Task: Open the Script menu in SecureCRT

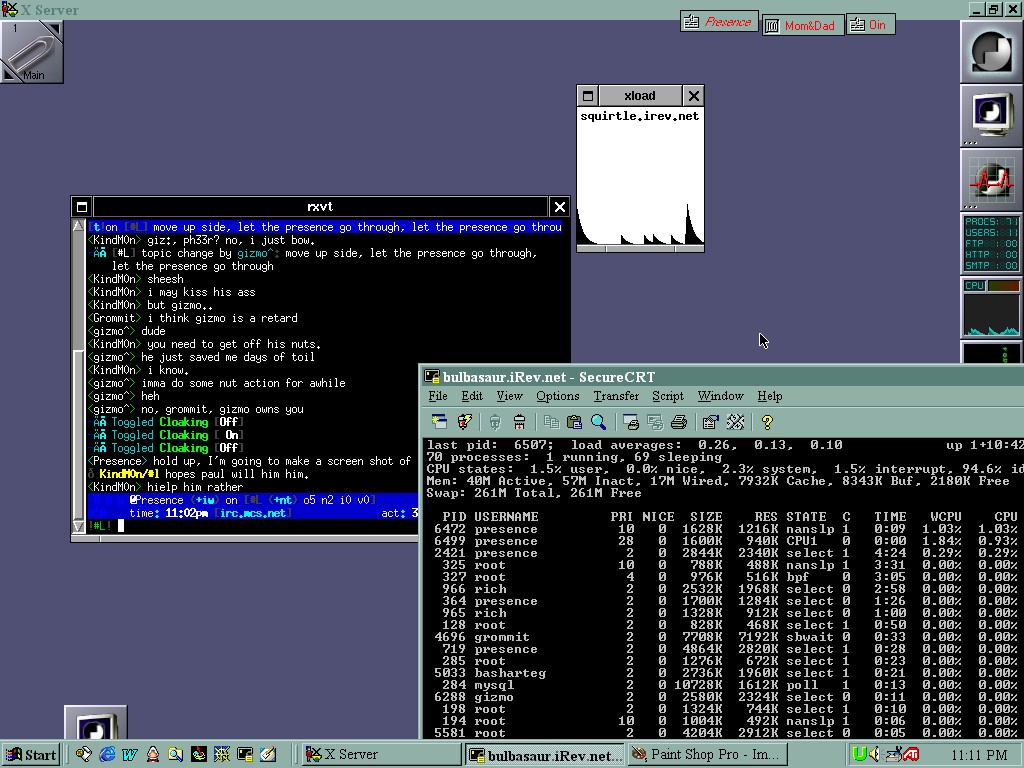Action: tap(667, 396)
